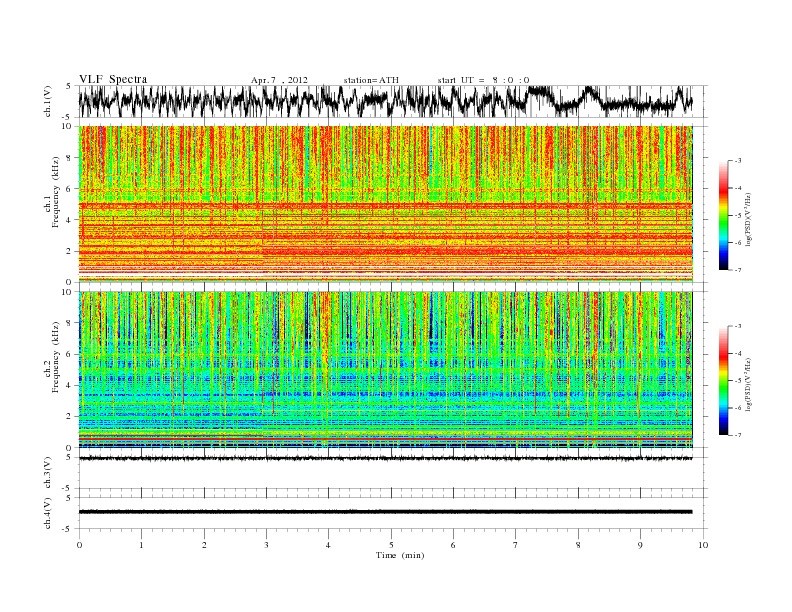Click the 'ch.1(V)' waveform axis label
Viewport: 792px width, 612px height.
tap(47, 101)
